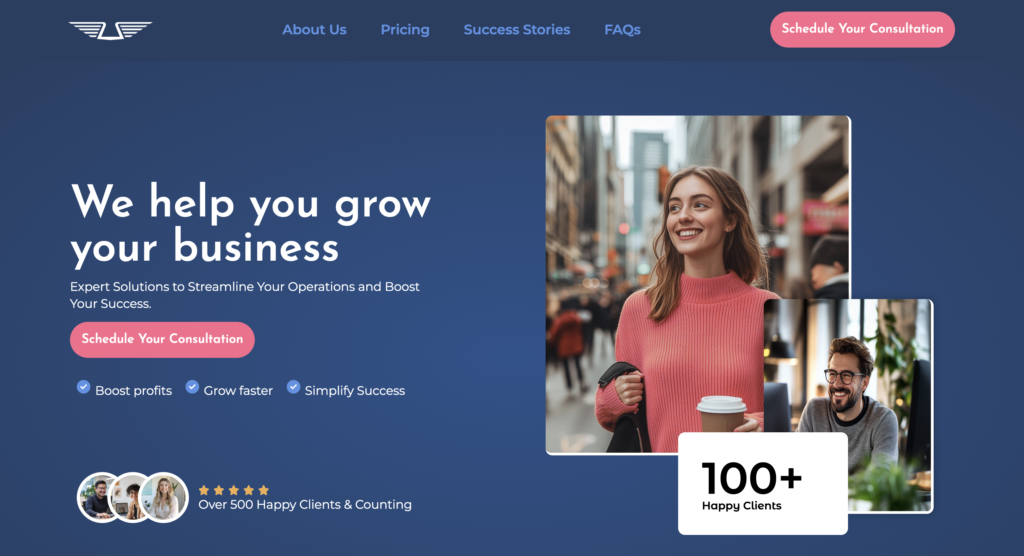Viewport: 1024px width, 556px height.
Task: Click the middle client avatar
Action: tap(131, 497)
